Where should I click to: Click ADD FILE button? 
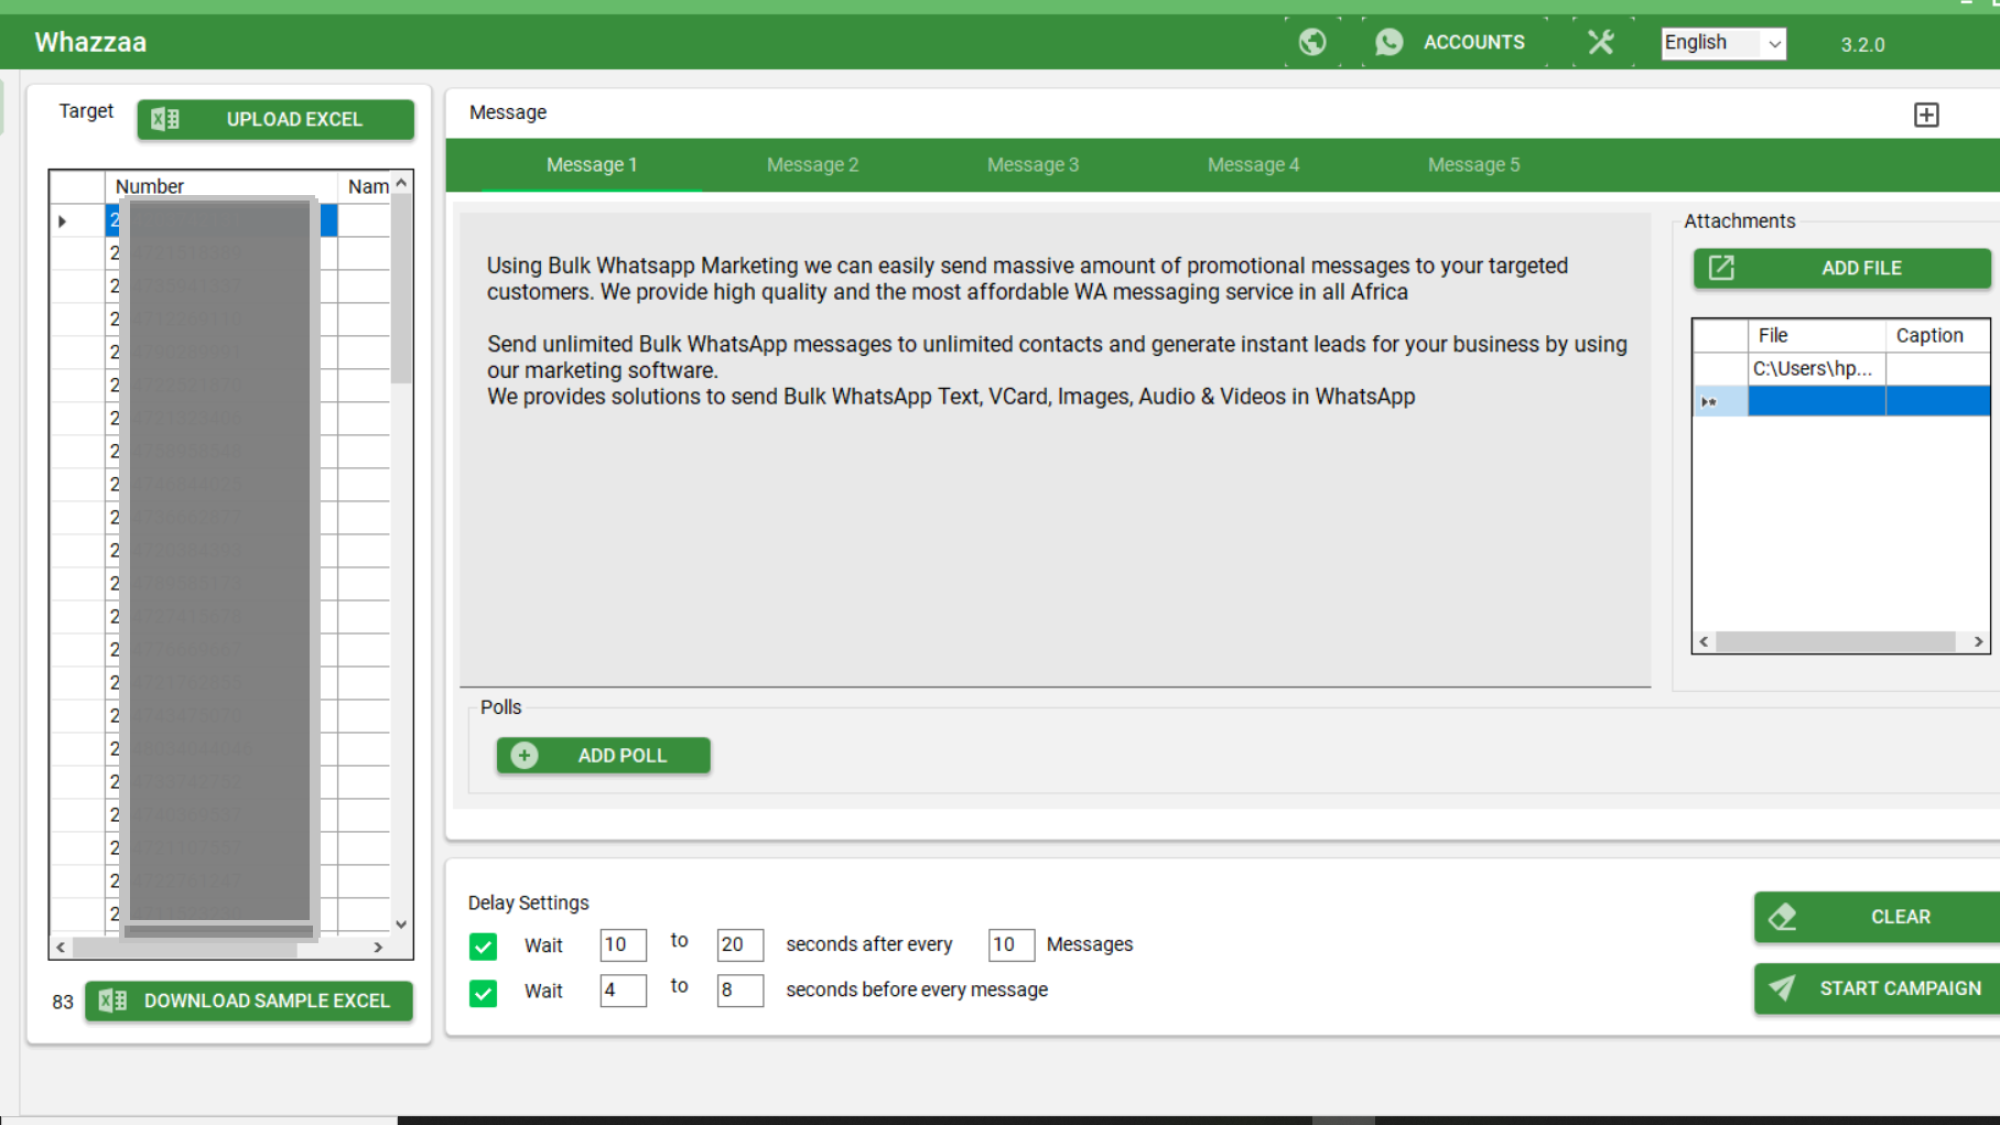point(1842,268)
